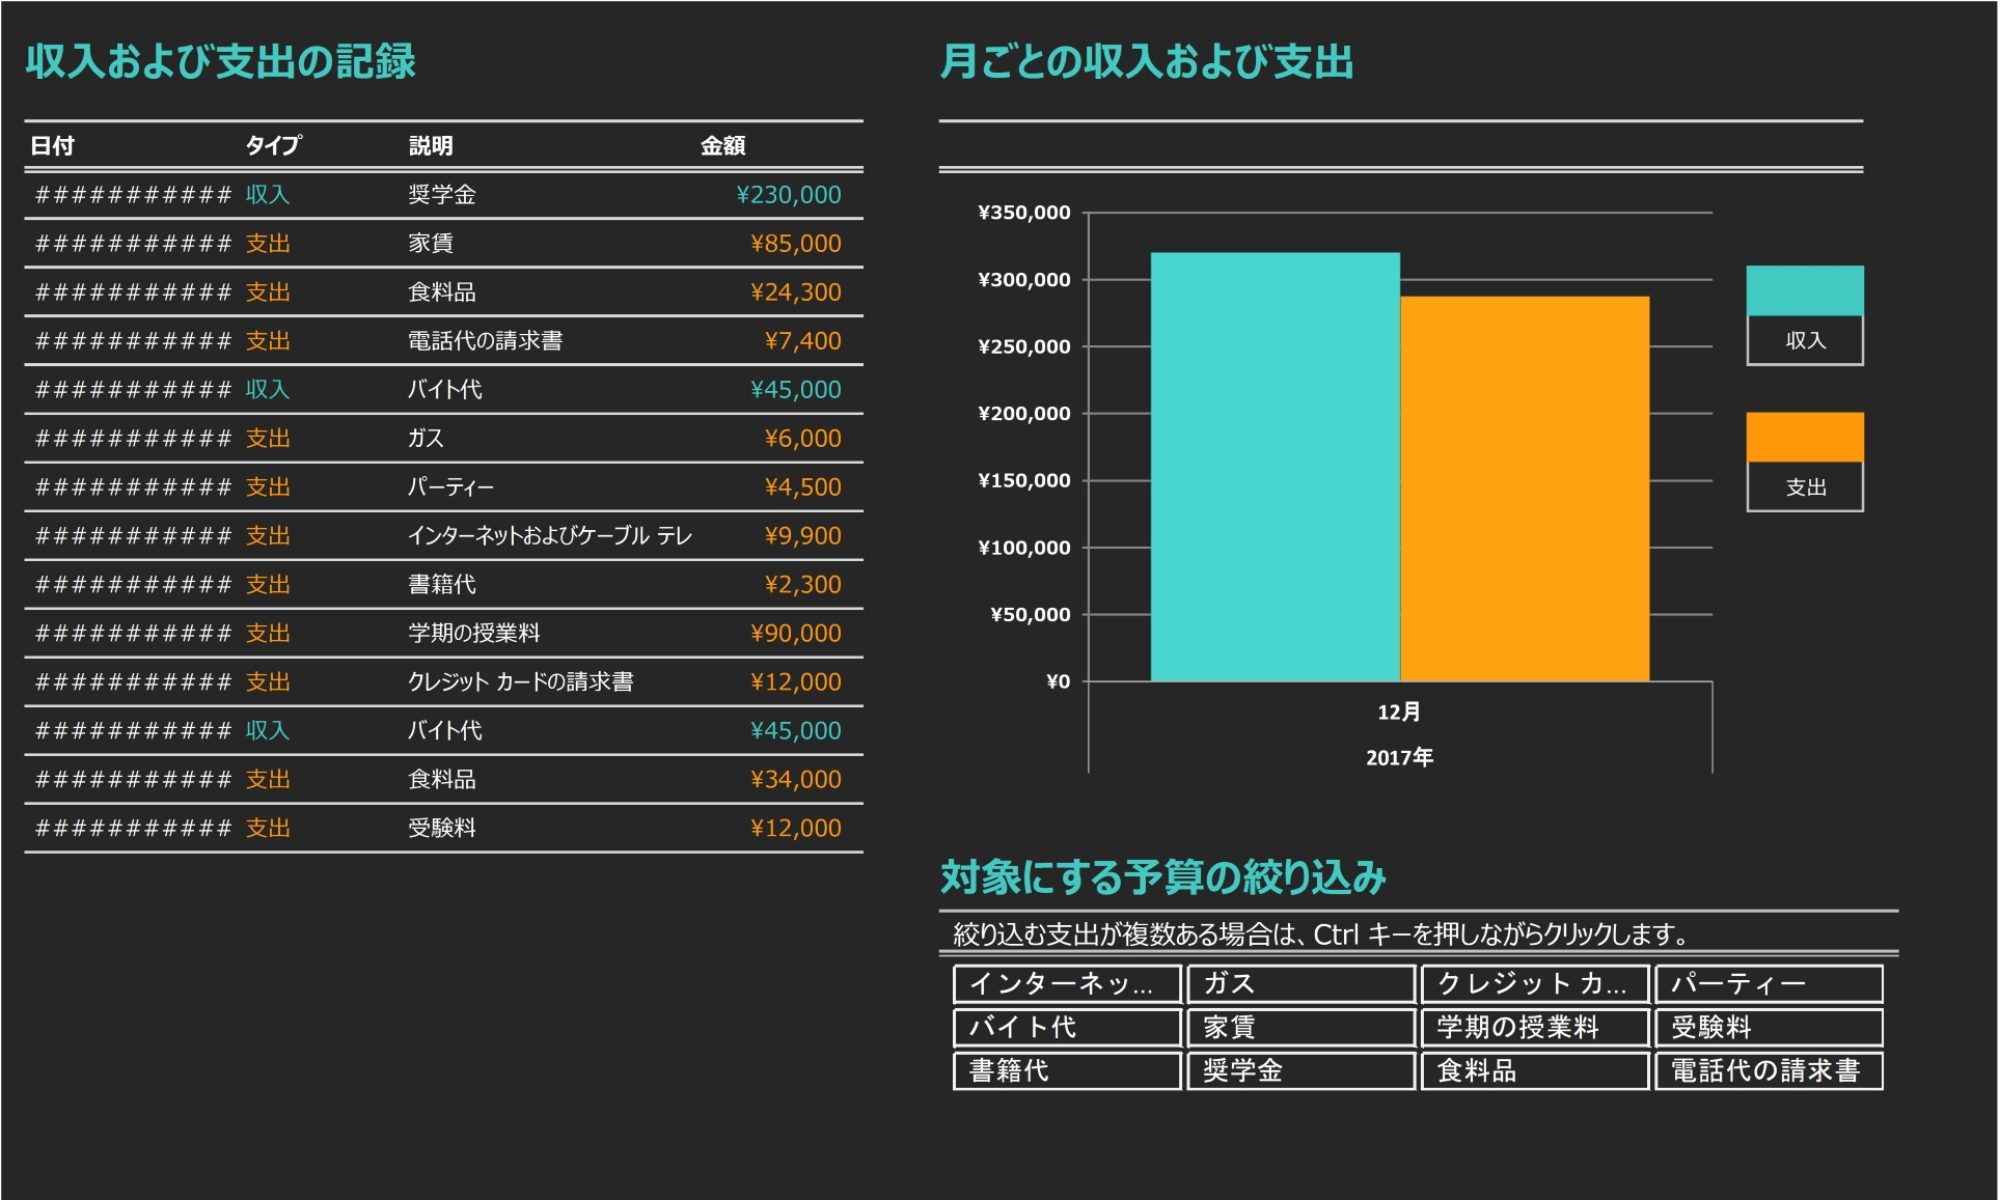
Task: Click the 受験料 slicer item
Action: point(1769,1027)
